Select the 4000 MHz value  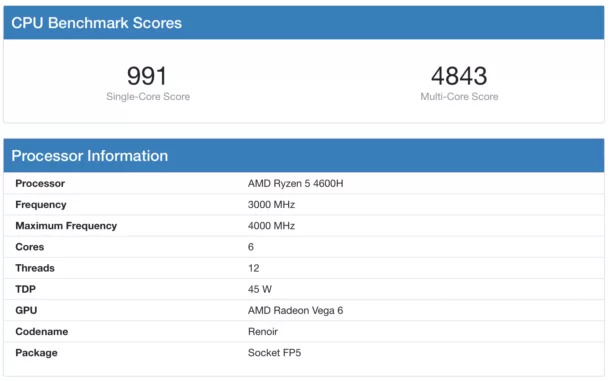271,226
